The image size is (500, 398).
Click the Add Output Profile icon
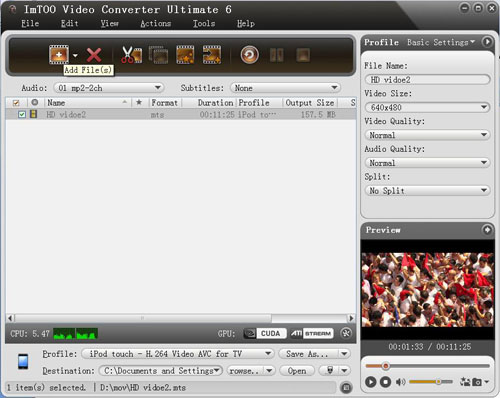[212, 55]
